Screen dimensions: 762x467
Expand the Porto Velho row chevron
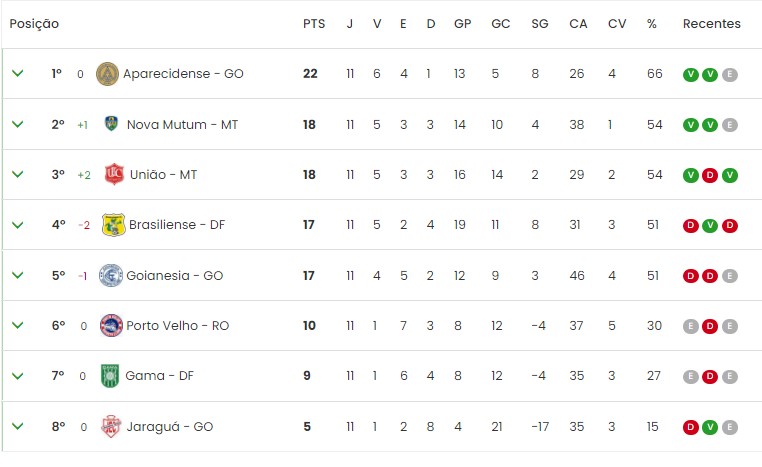17,325
